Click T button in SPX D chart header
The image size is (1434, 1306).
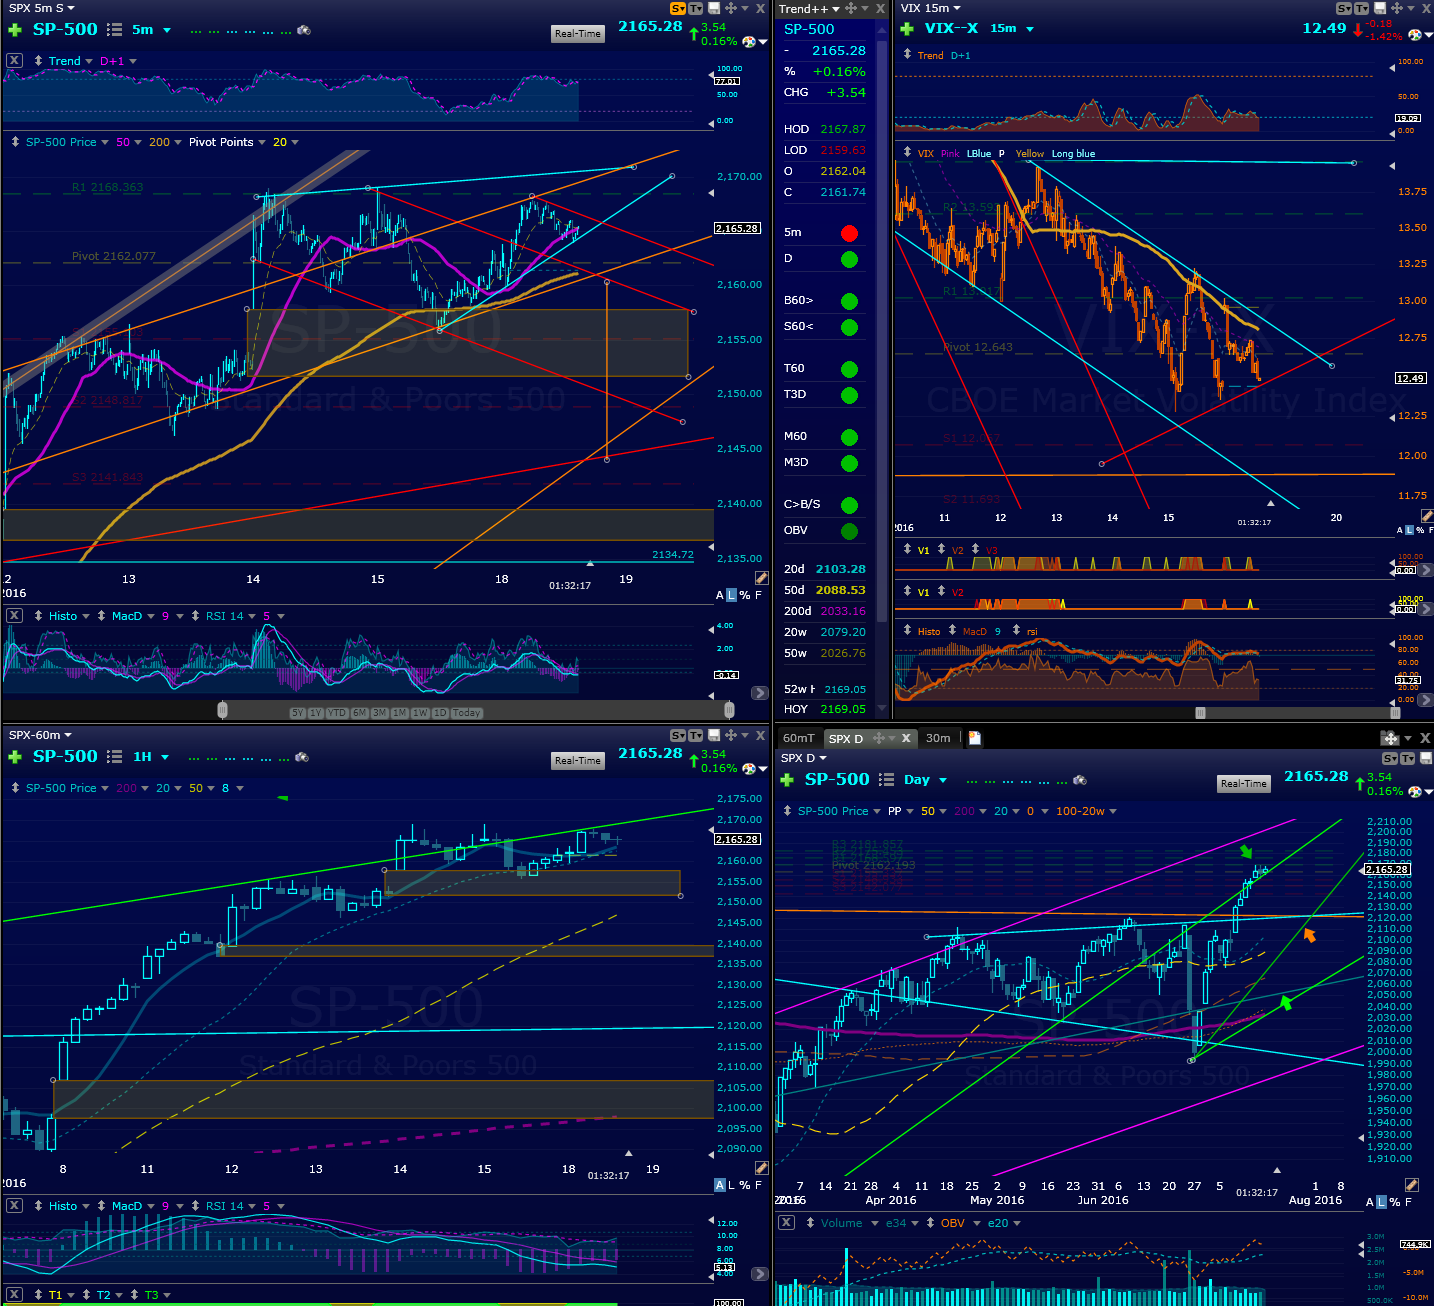(x=1408, y=759)
